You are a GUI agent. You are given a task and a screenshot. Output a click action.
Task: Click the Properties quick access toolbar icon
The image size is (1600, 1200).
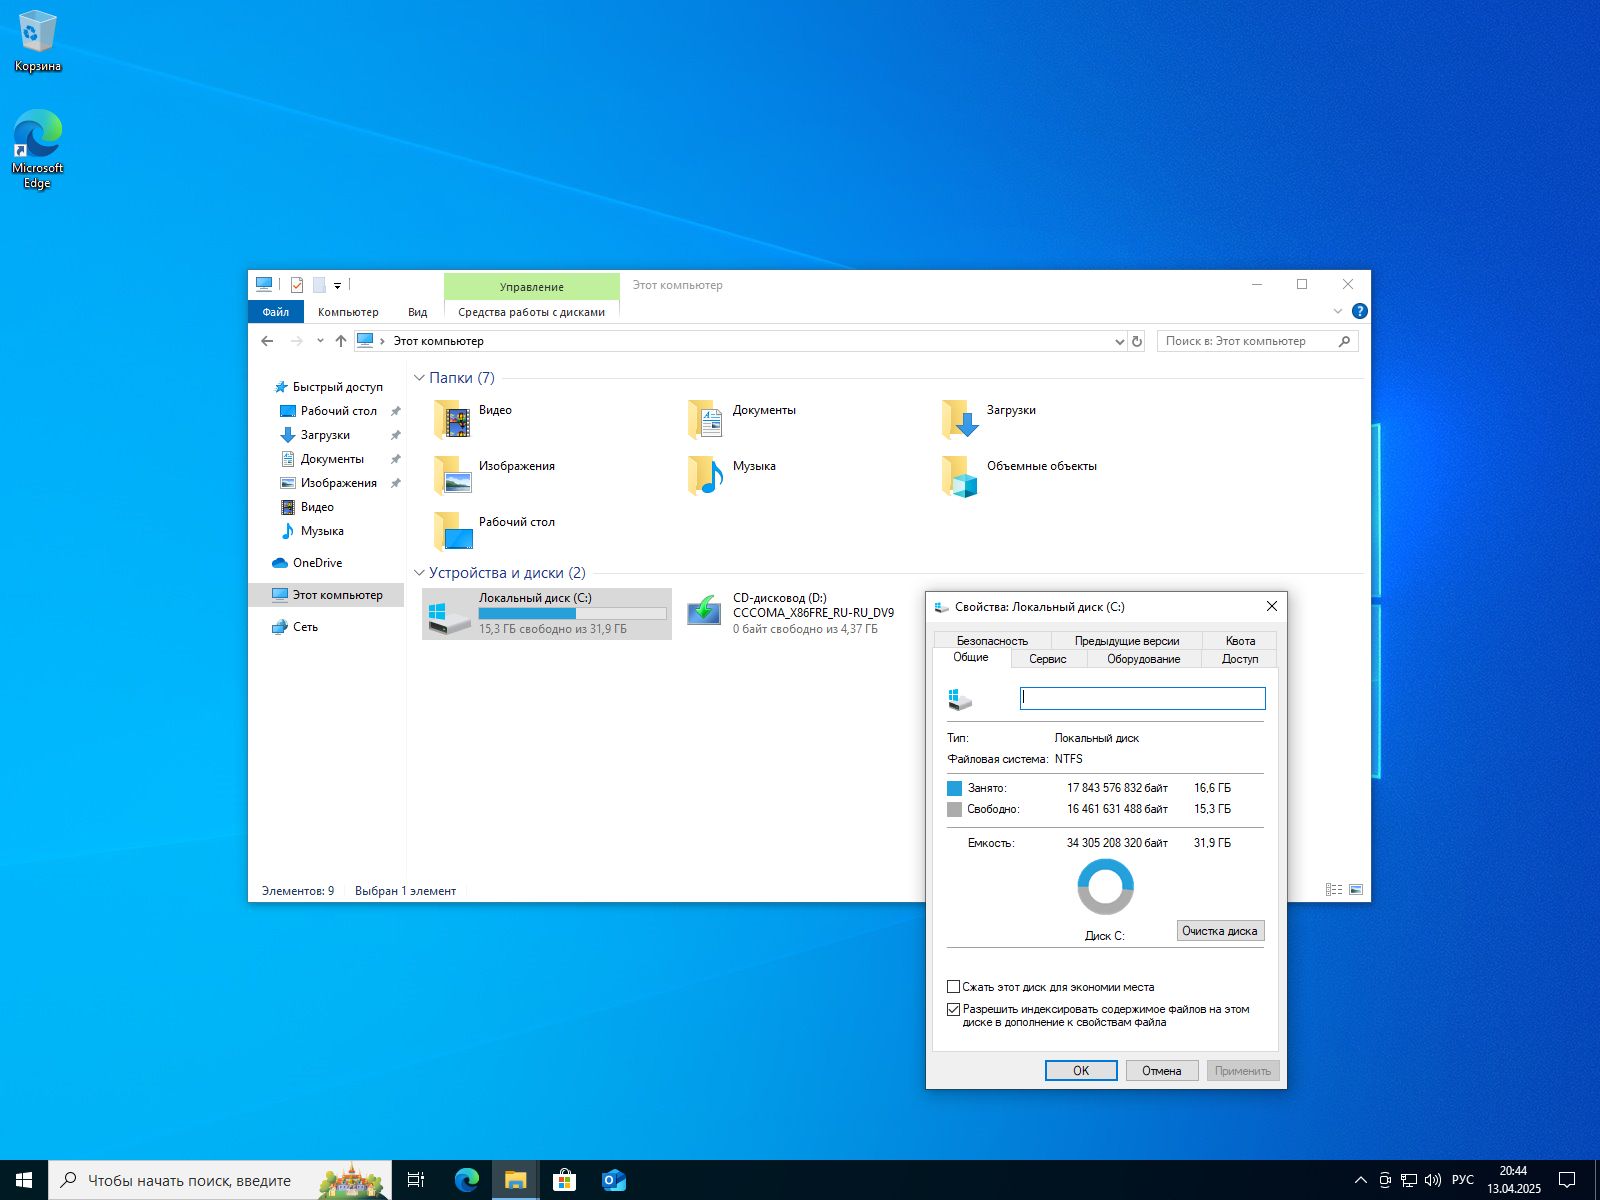(297, 285)
